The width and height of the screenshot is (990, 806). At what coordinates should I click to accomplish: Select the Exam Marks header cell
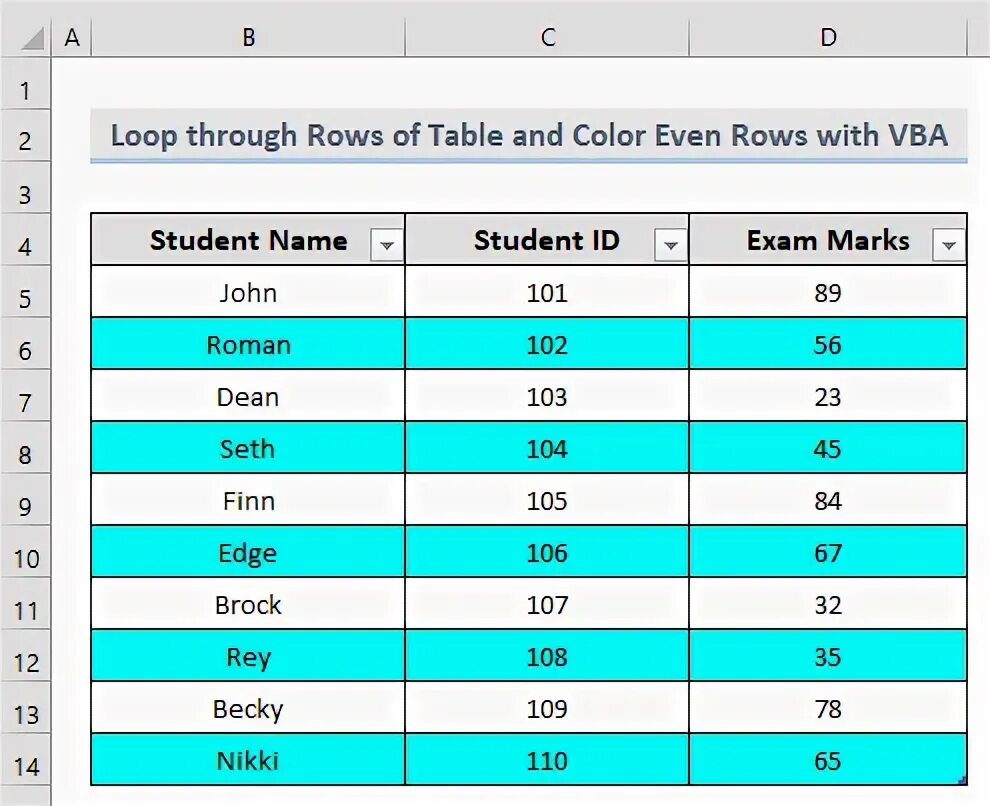point(828,240)
